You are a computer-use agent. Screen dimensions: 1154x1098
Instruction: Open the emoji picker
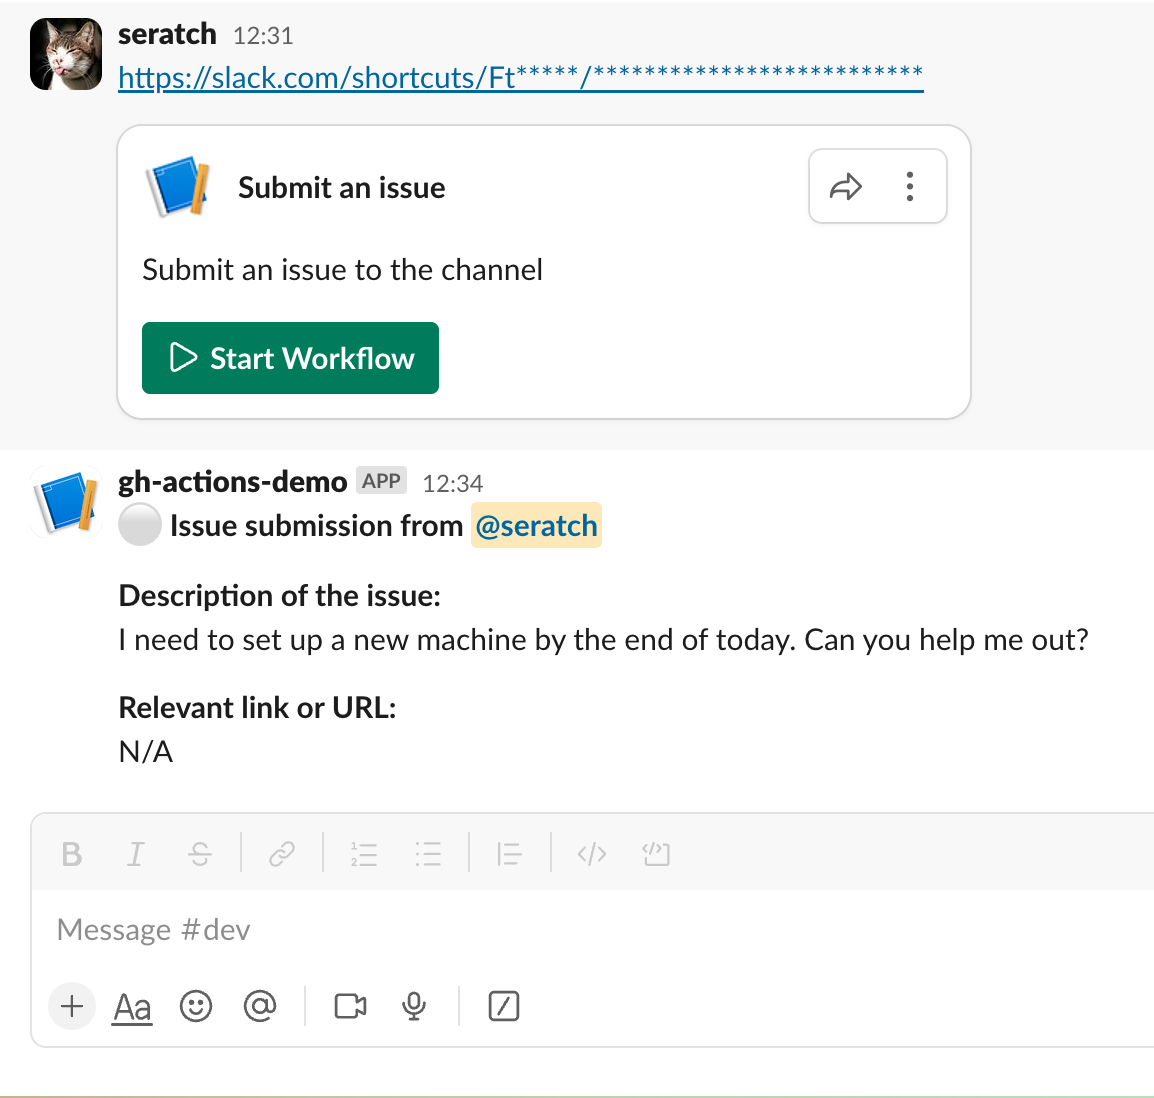(x=196, y=1006)
